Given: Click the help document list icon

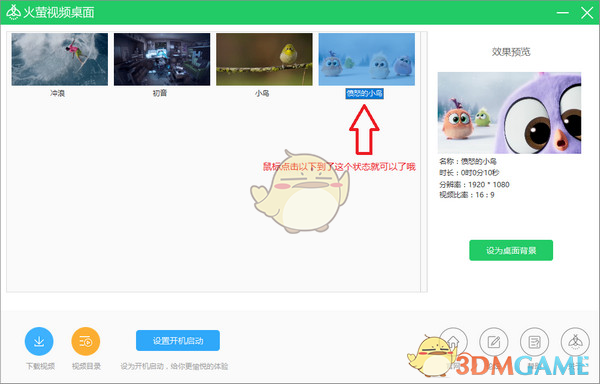Looking at the screenshot, I should tap(534, 342).
